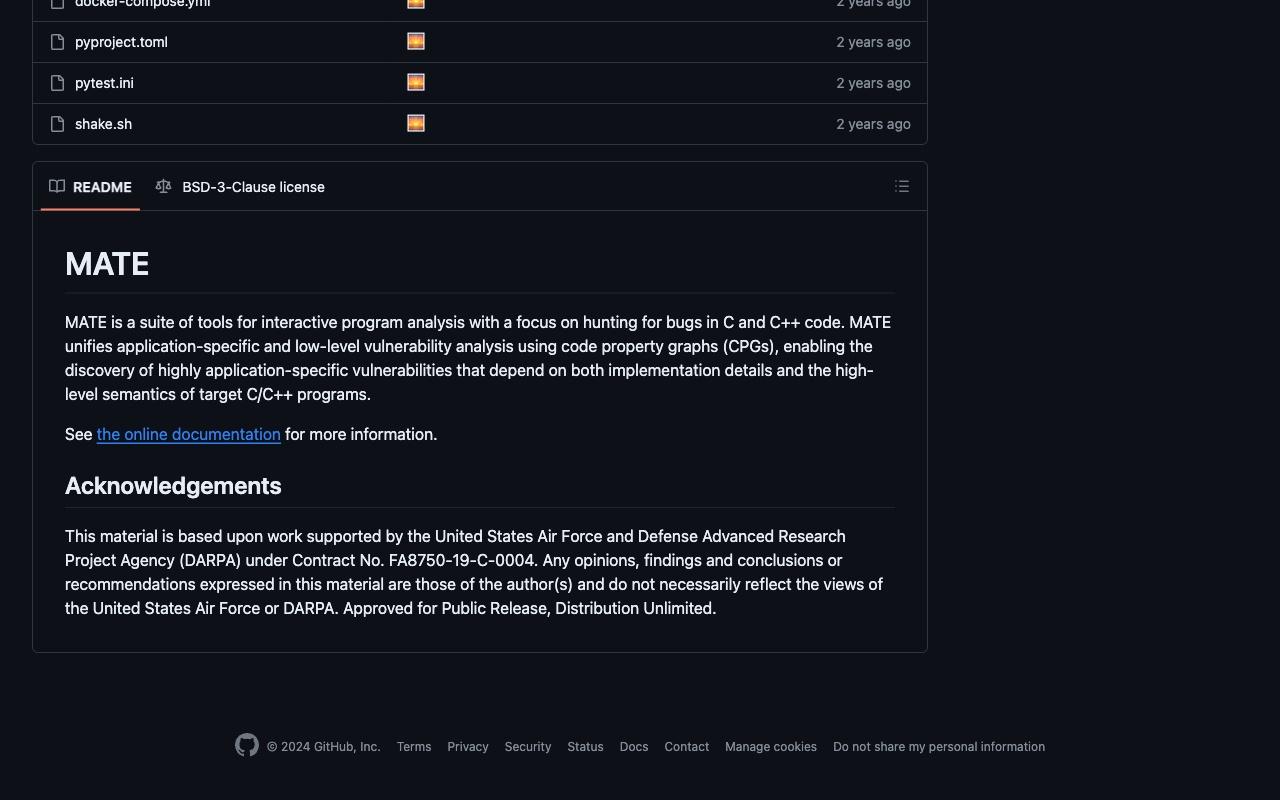Open the Status footer link
This screenshot has height=800, width=1280.
point(585,747)
